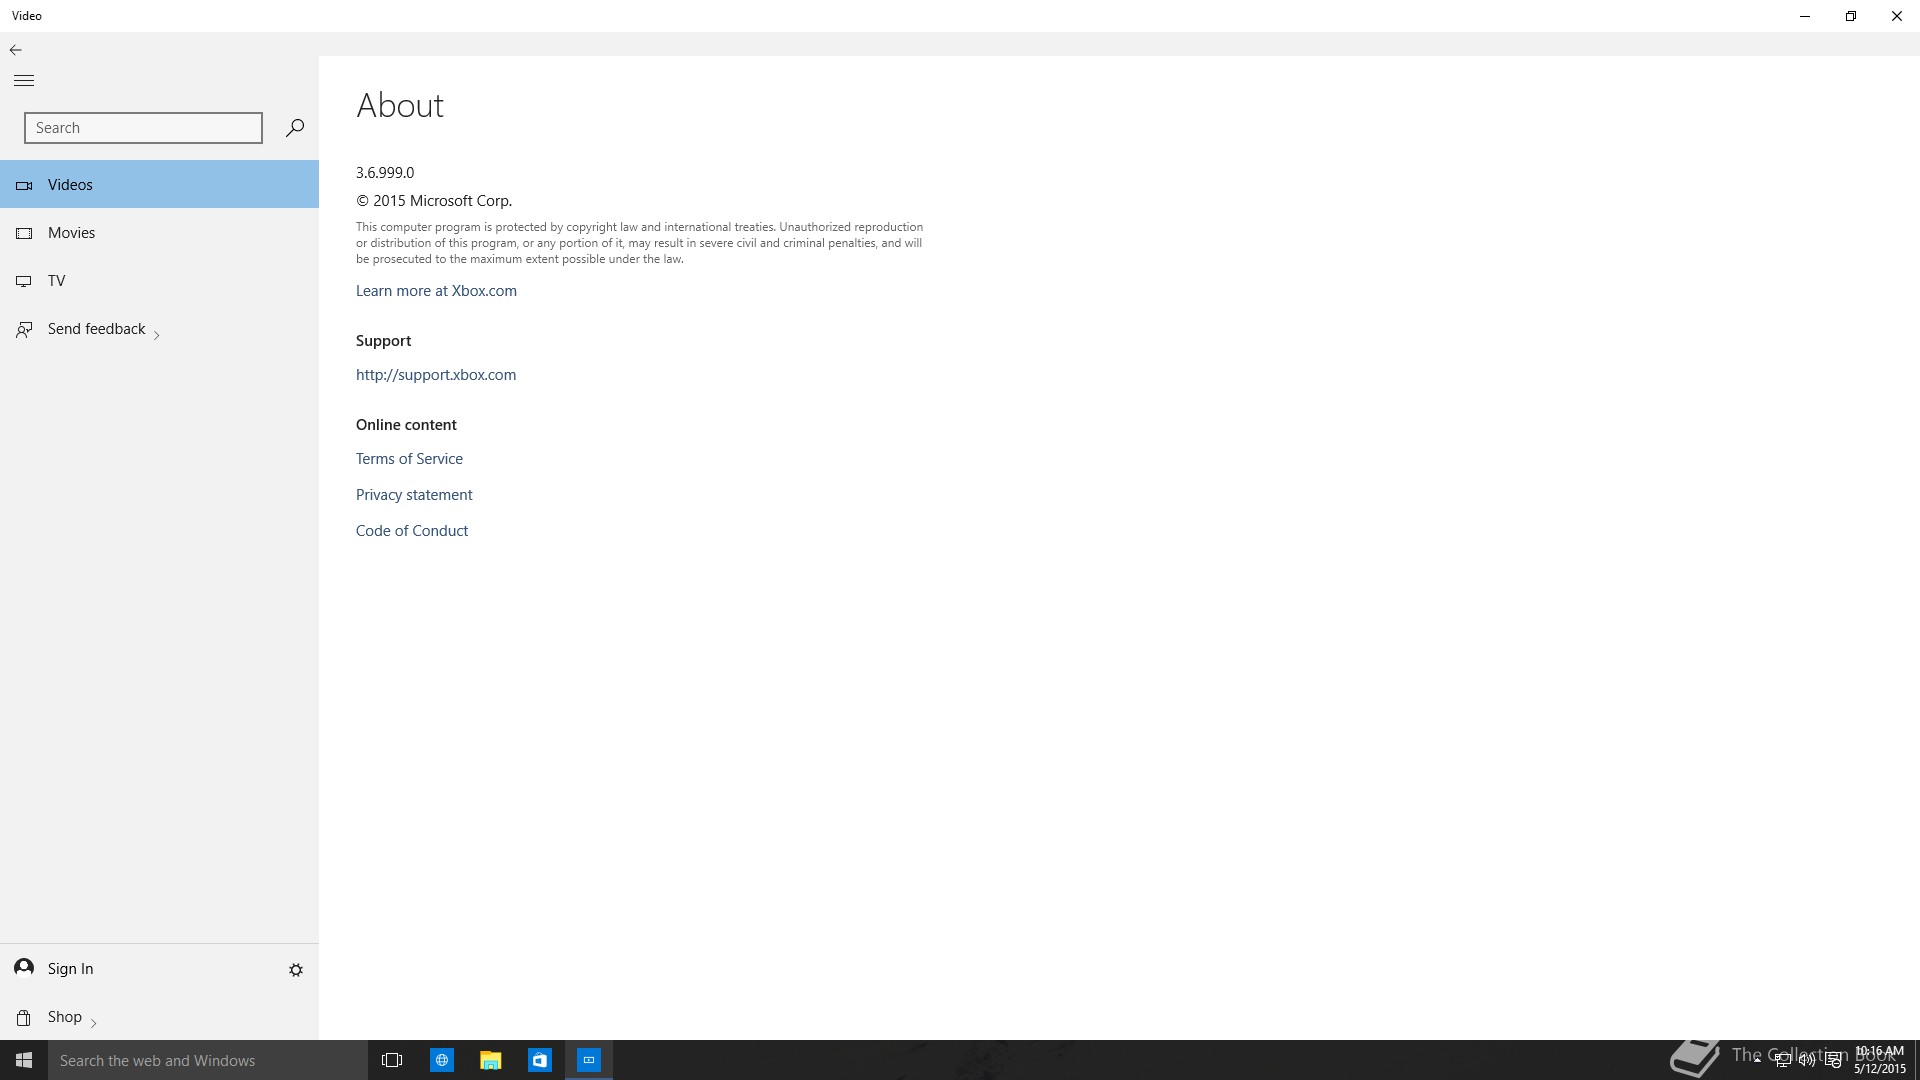Open the Store from the taskbar
The height and width of the screenshot is (1080, 1920).
(539, 1060)
